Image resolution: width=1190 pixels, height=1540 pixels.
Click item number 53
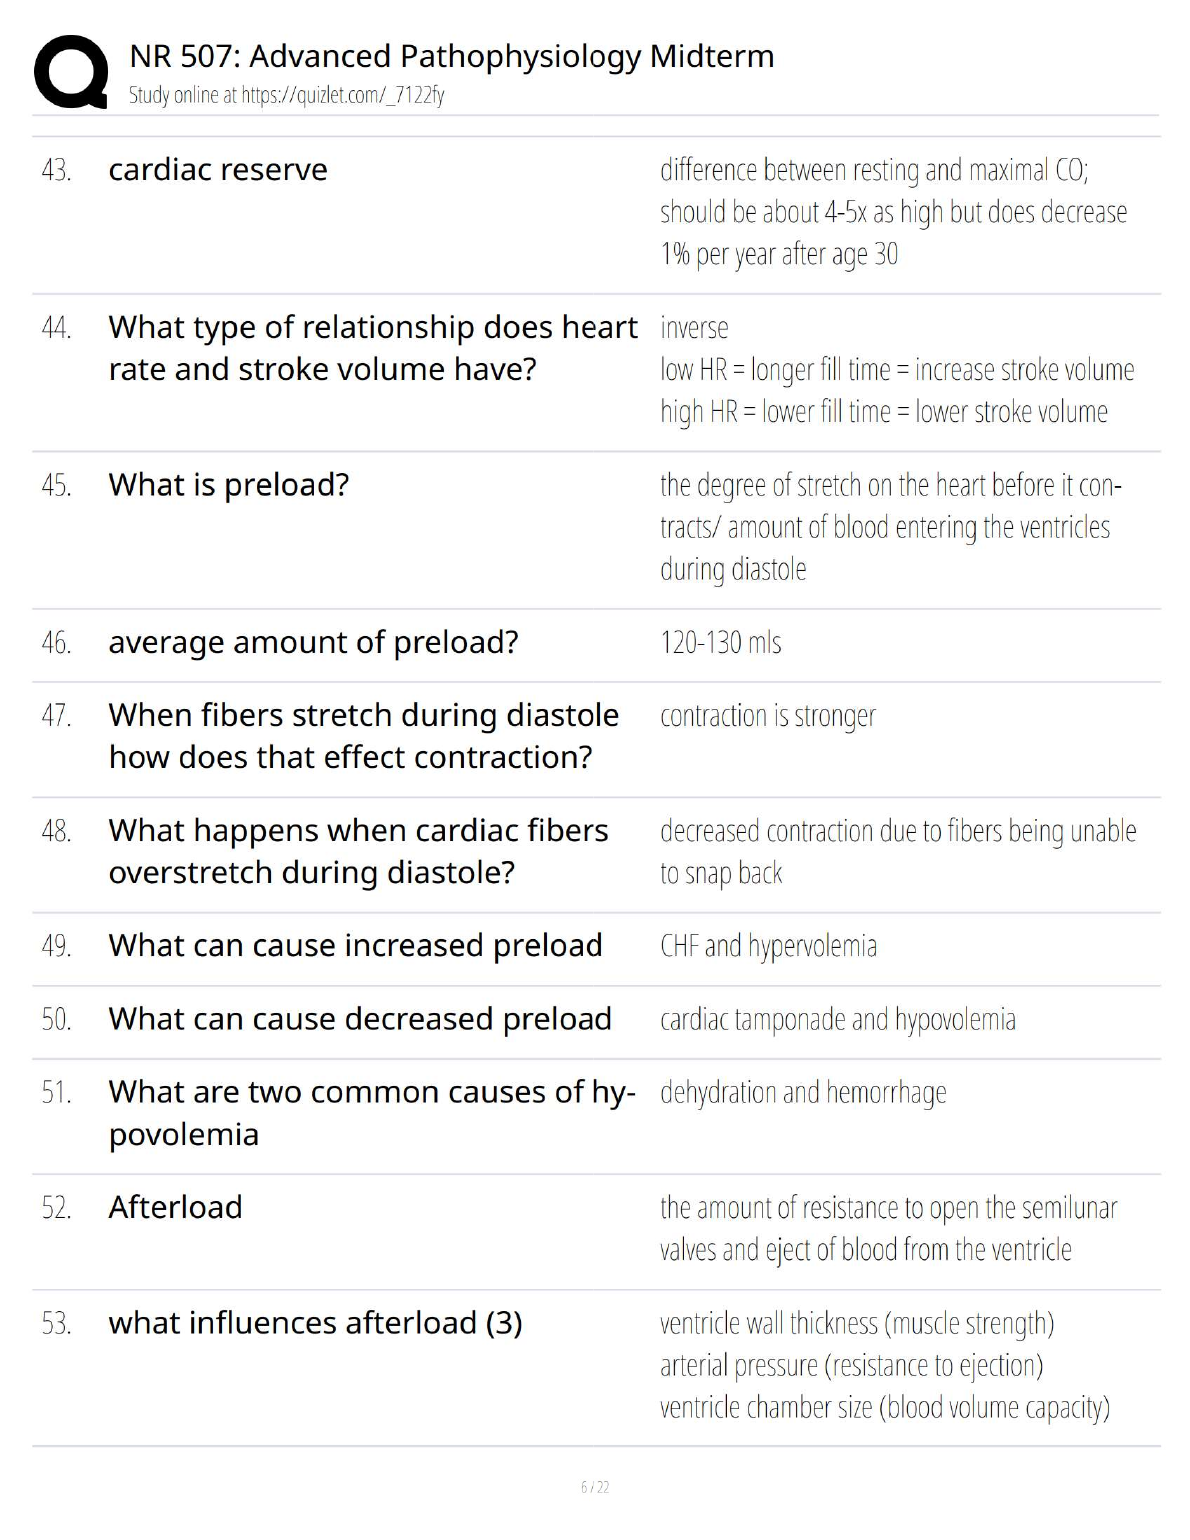click(x=56, y=1324)
